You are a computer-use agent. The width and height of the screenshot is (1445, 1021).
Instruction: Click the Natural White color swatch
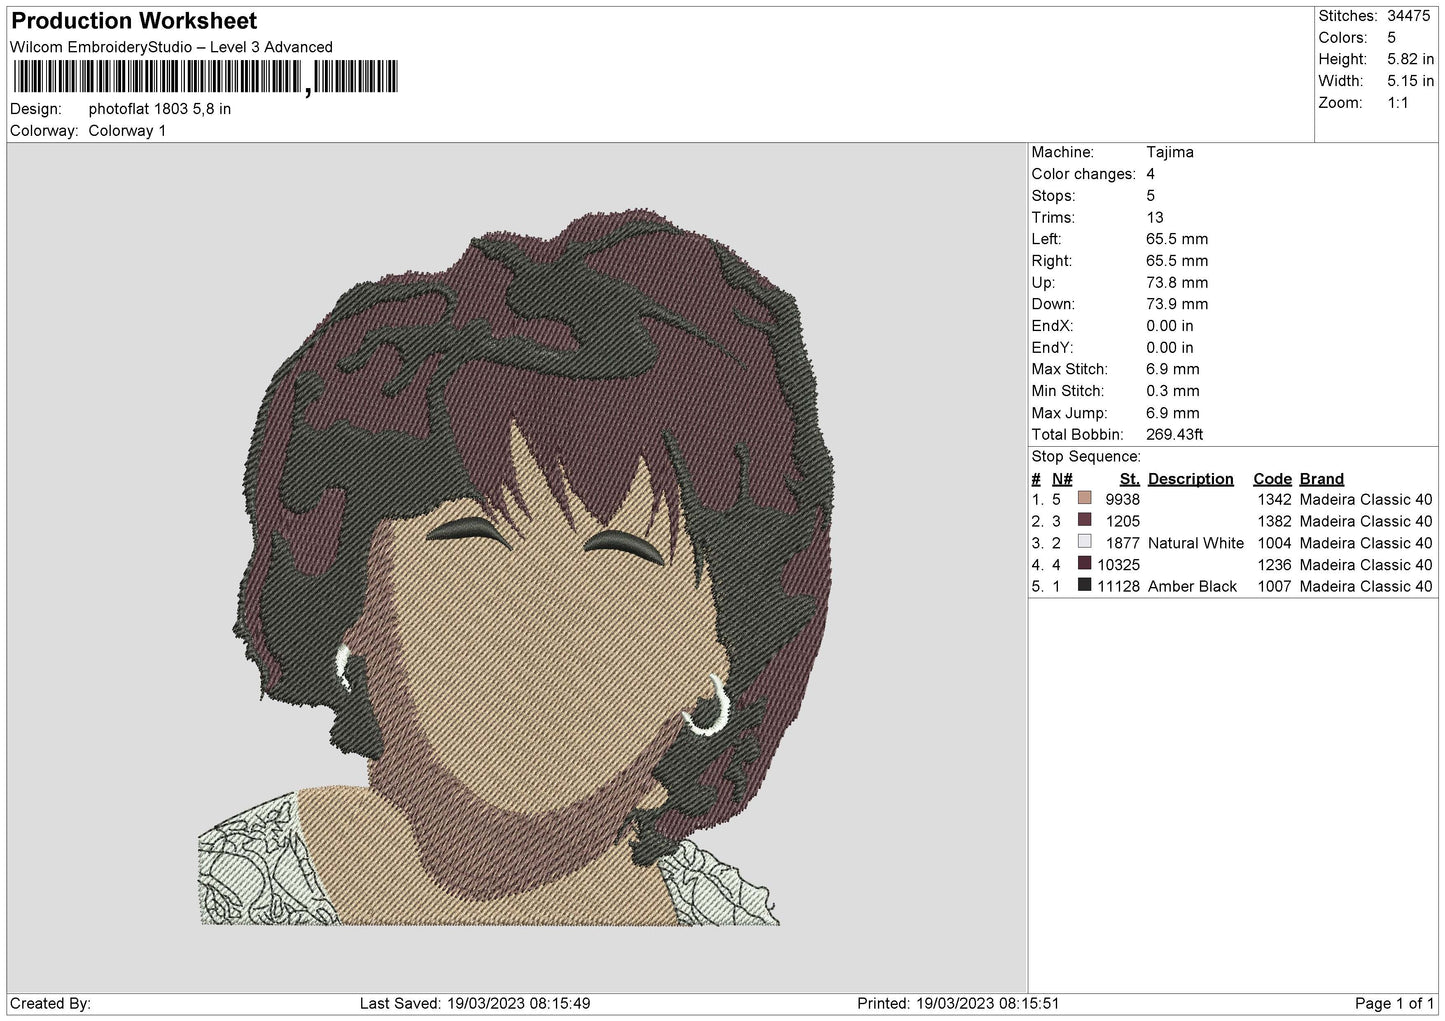pos(1084,542)
